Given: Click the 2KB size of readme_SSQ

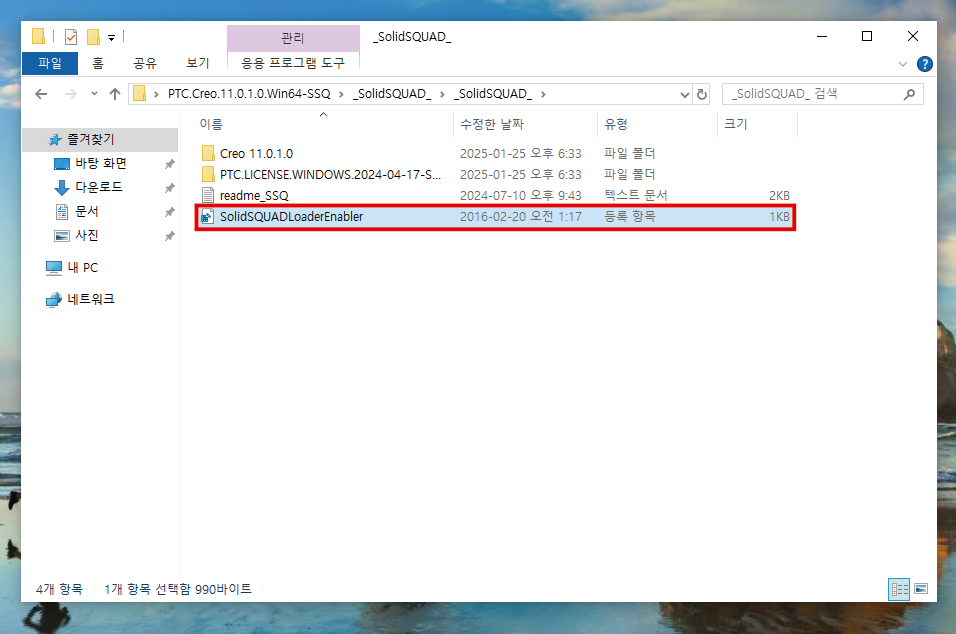Looking at the screenshot, I should pyautogui.click(x=779, y=196).
